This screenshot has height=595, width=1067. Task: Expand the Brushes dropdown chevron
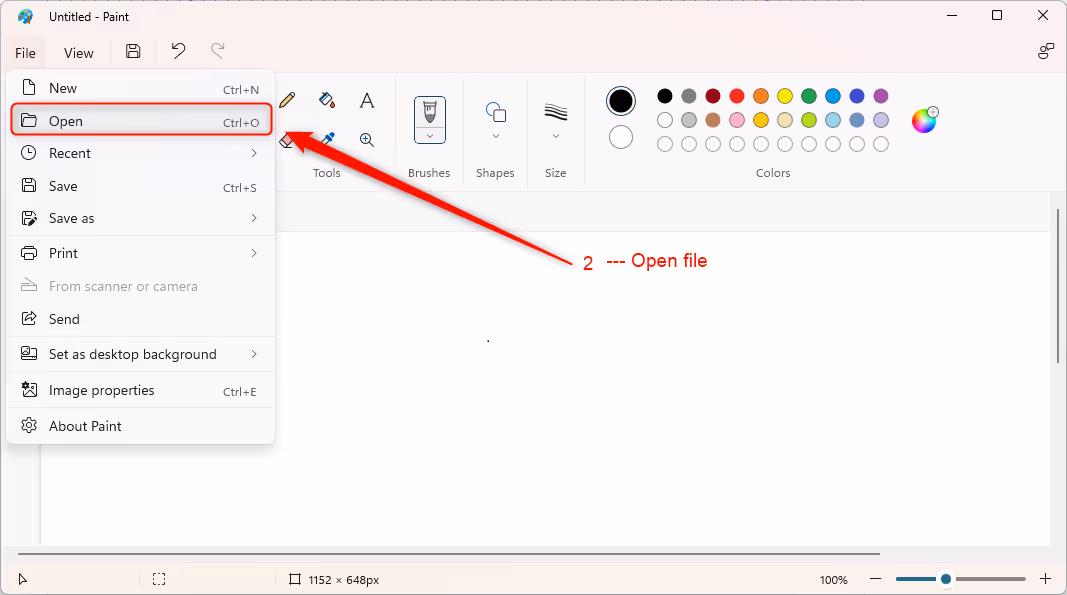(429, 136)
